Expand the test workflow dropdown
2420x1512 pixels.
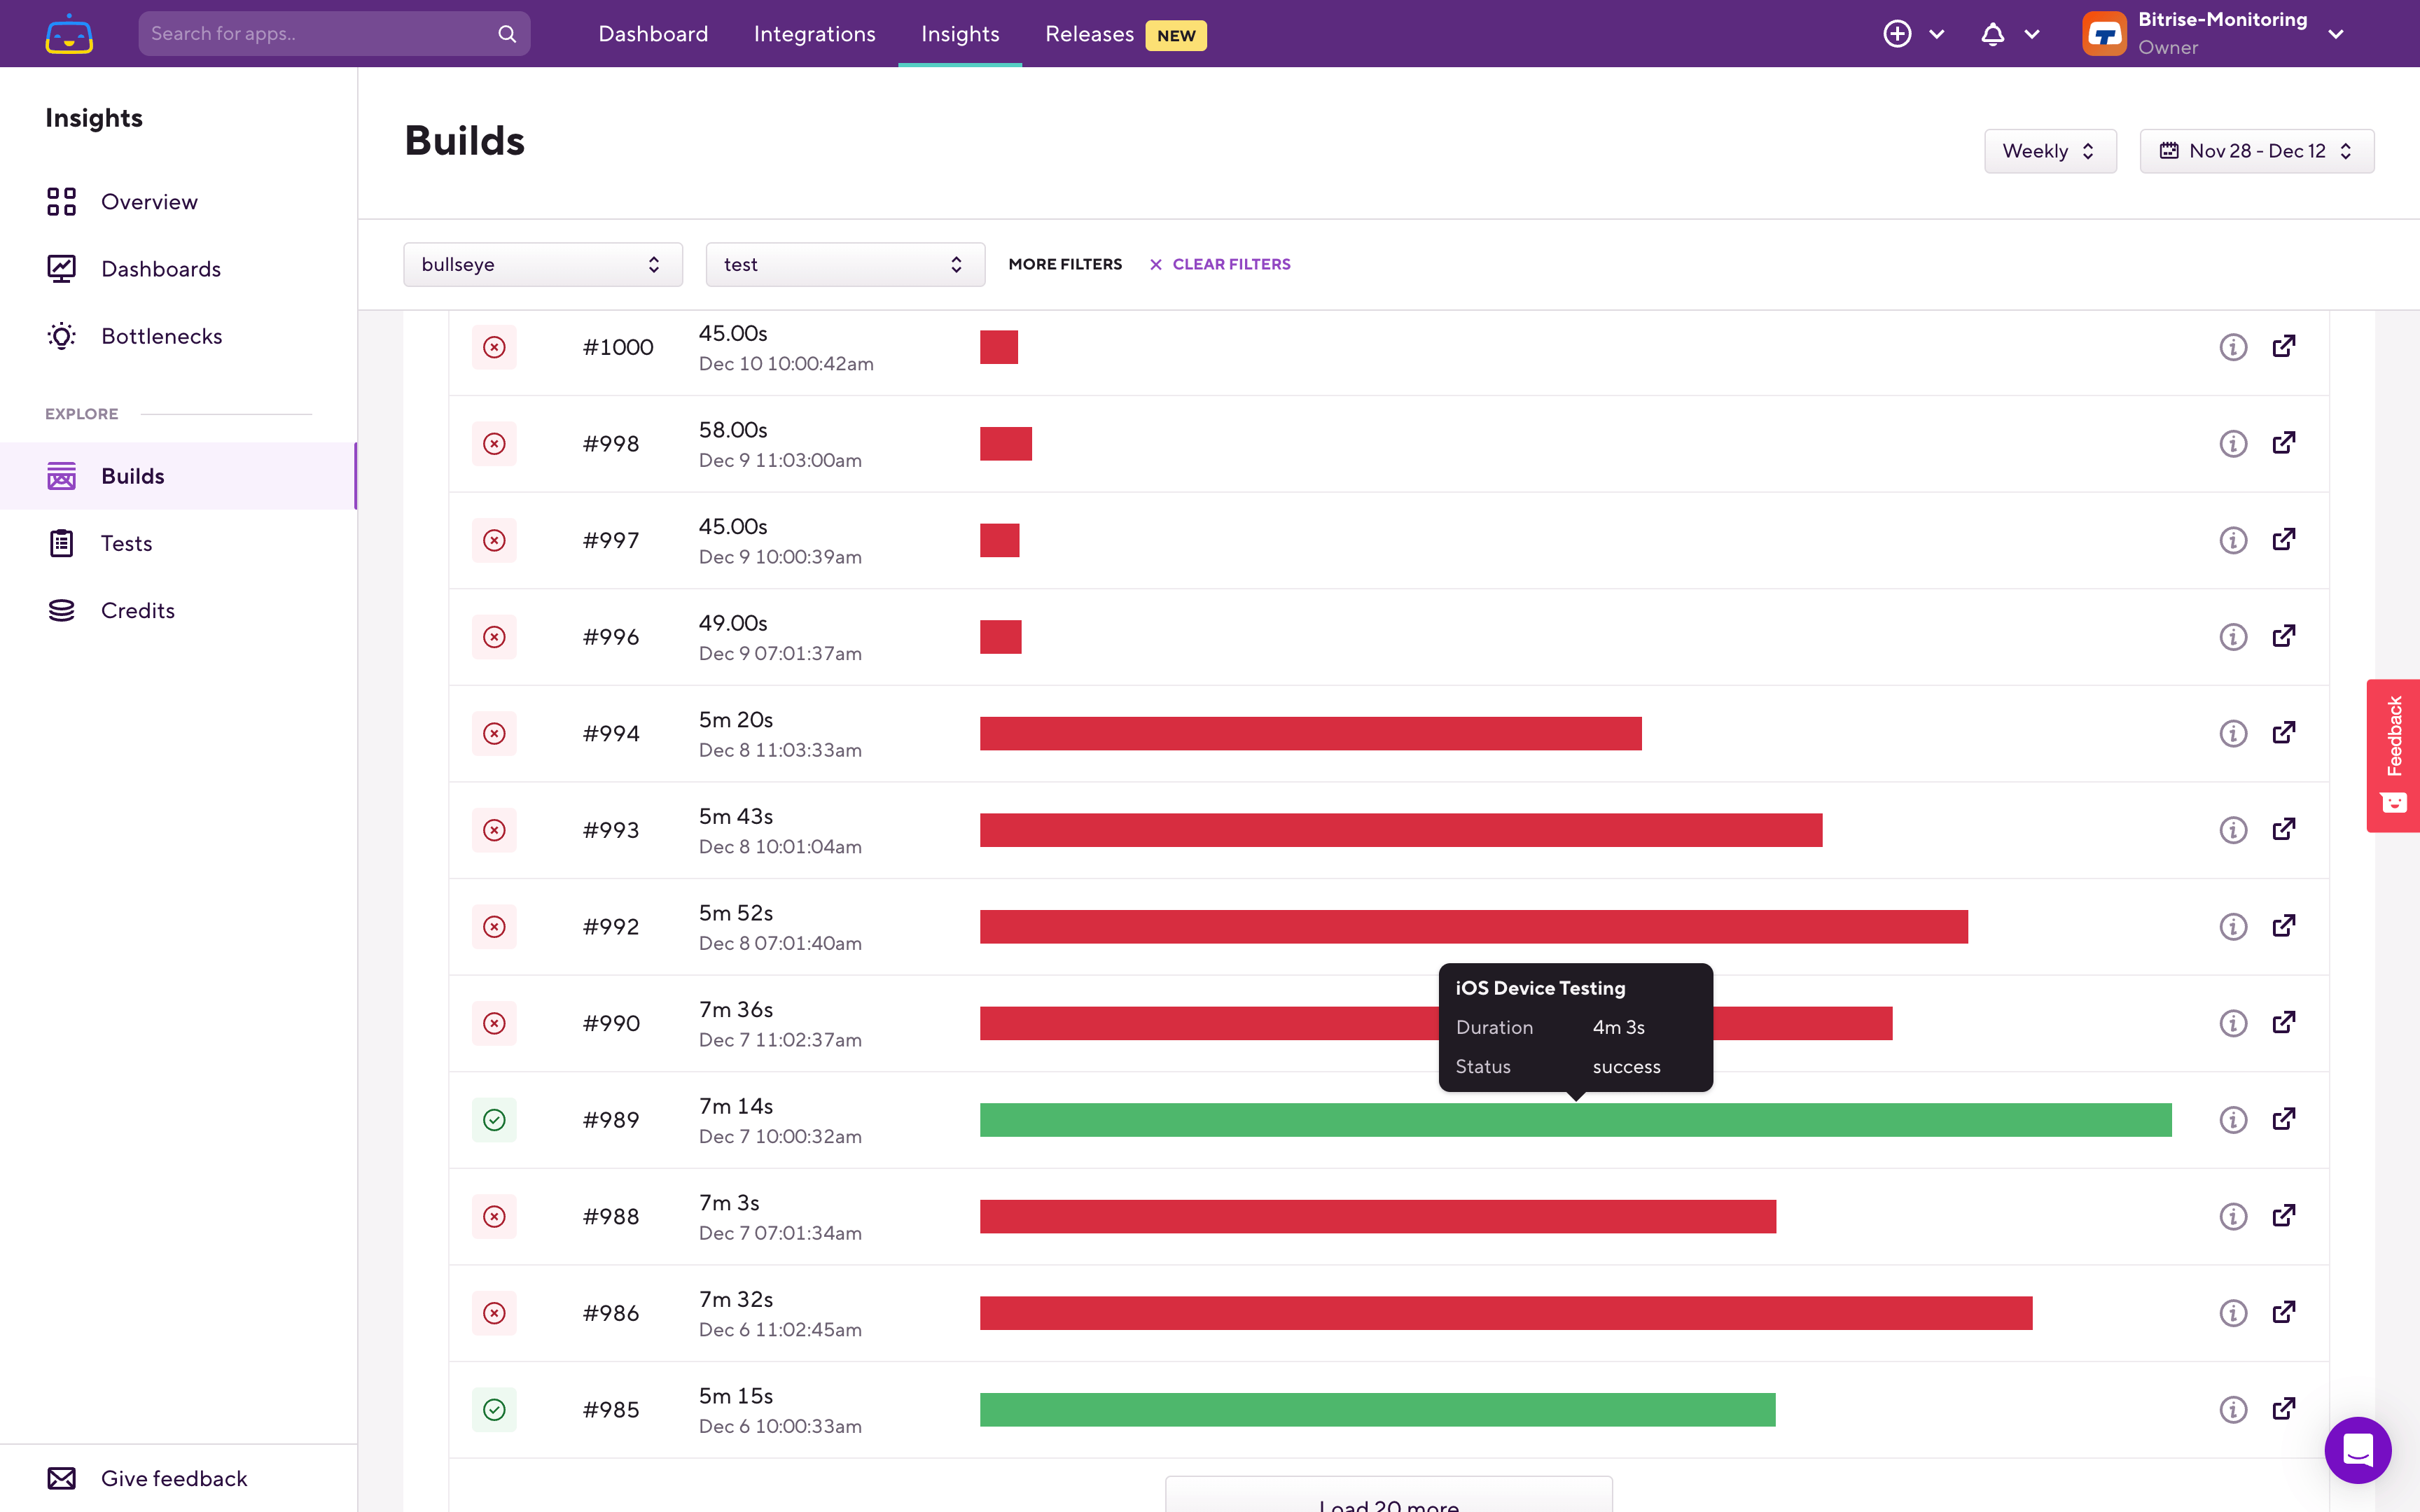pyautogui.click(x=844, y=264)
